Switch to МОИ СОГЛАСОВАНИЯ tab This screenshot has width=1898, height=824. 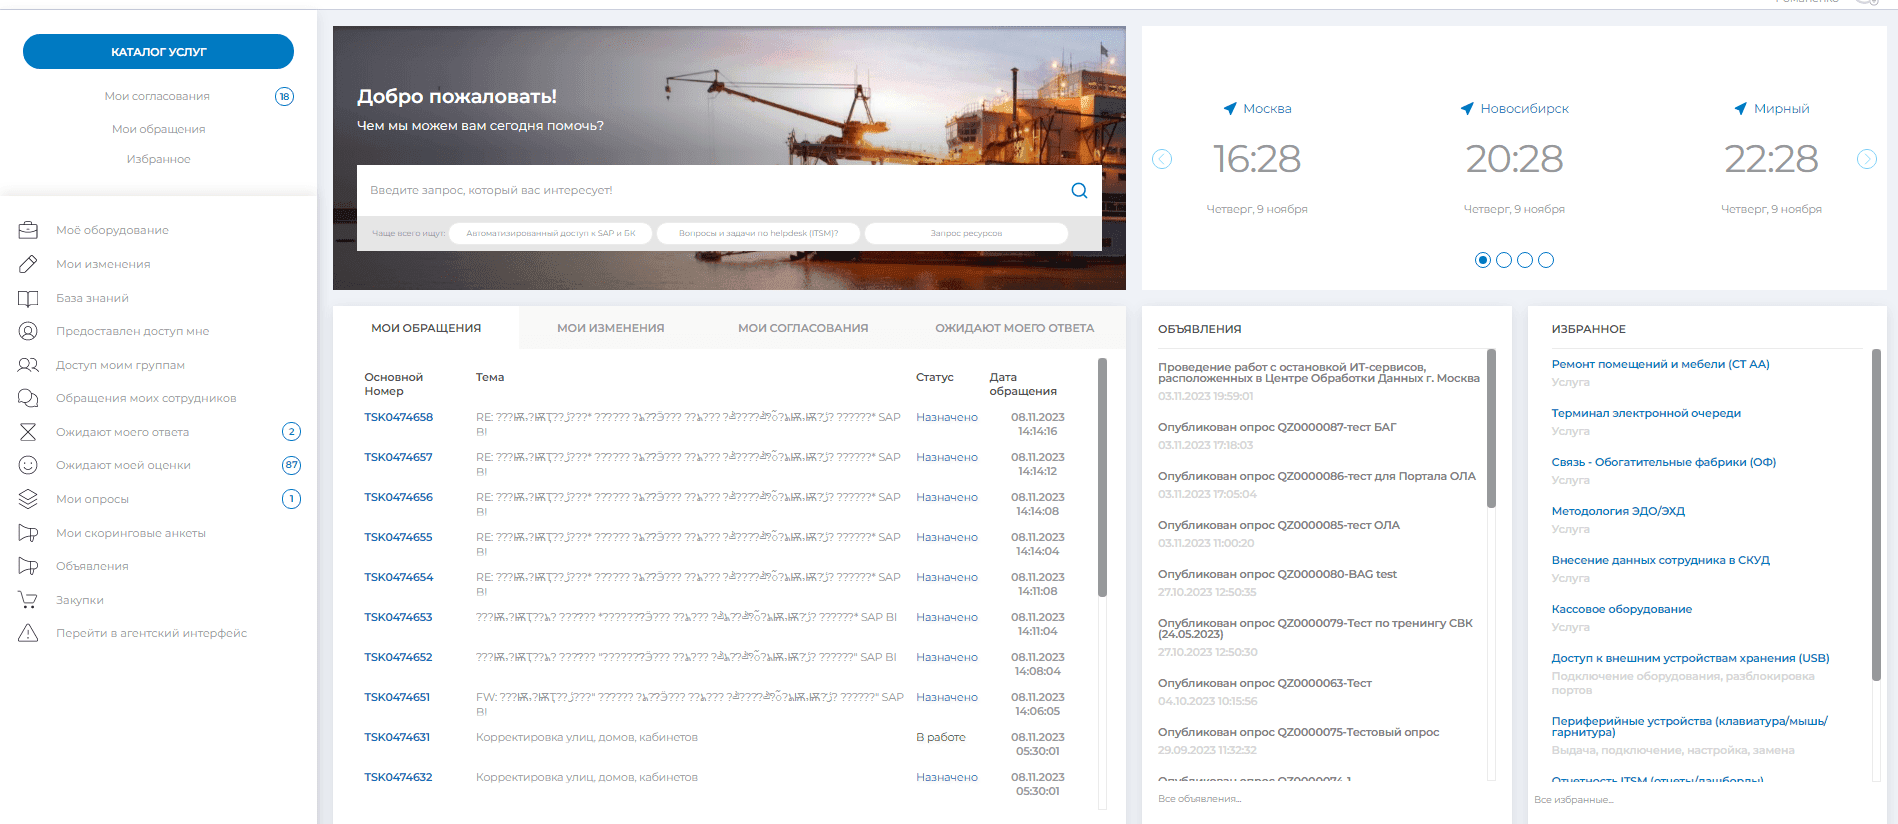[803, 328]
